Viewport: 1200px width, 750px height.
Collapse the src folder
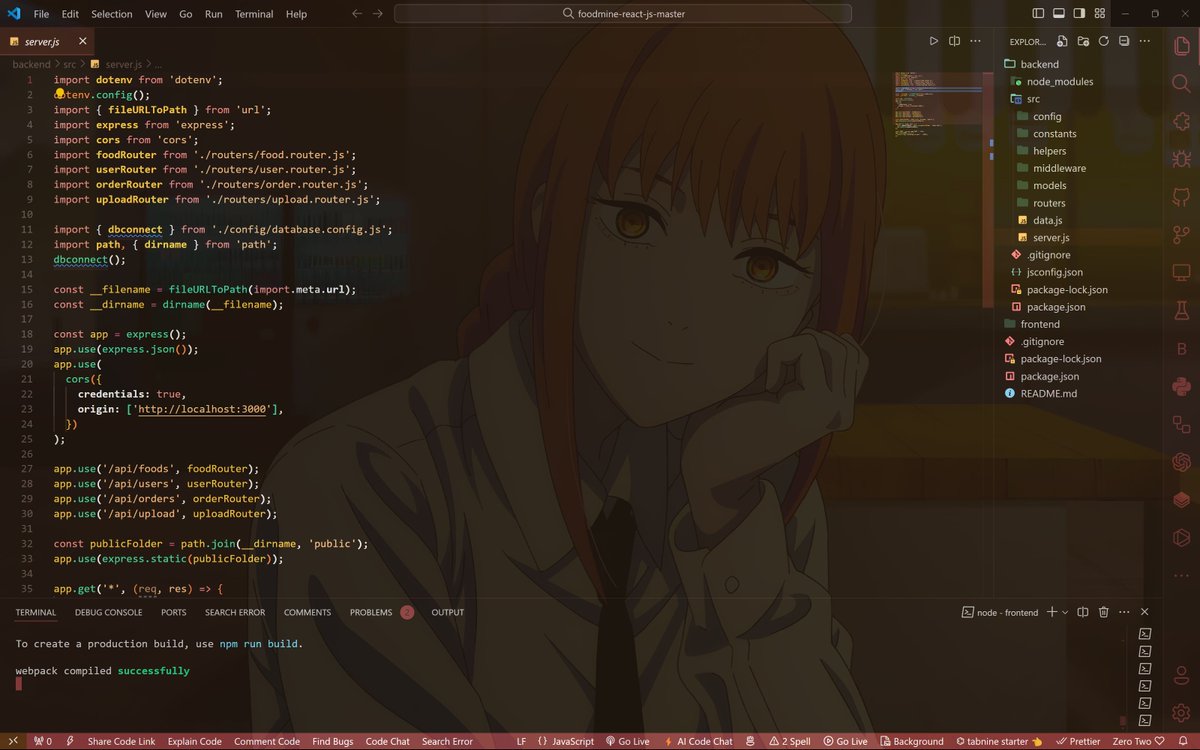[1033, 99]
